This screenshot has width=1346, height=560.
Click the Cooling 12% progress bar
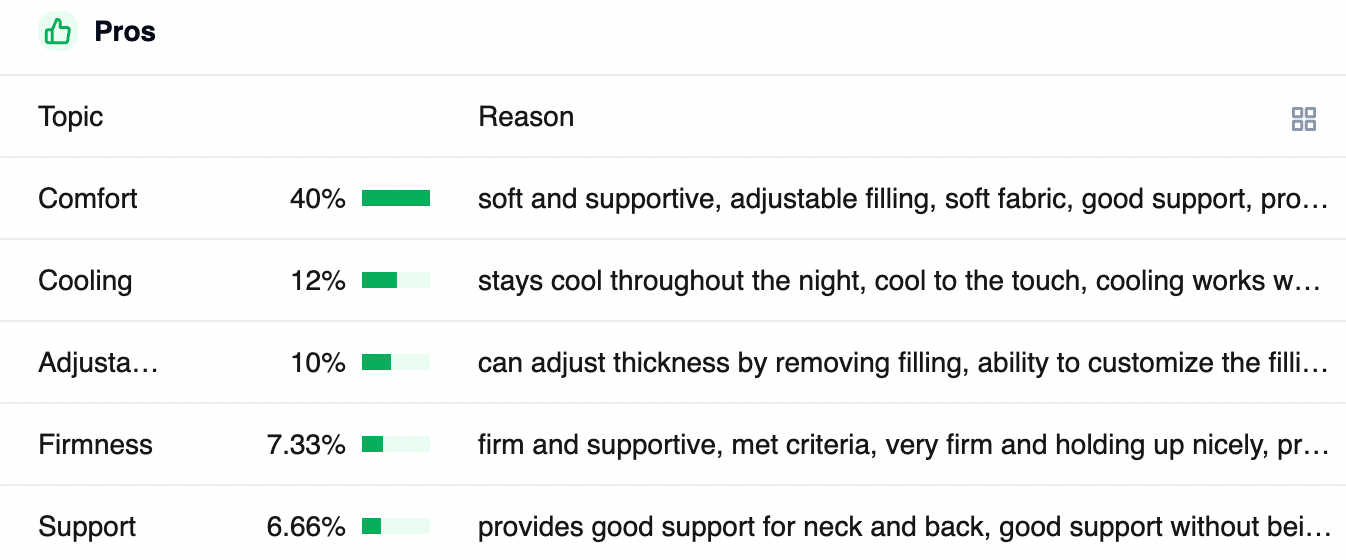(396, 280)
